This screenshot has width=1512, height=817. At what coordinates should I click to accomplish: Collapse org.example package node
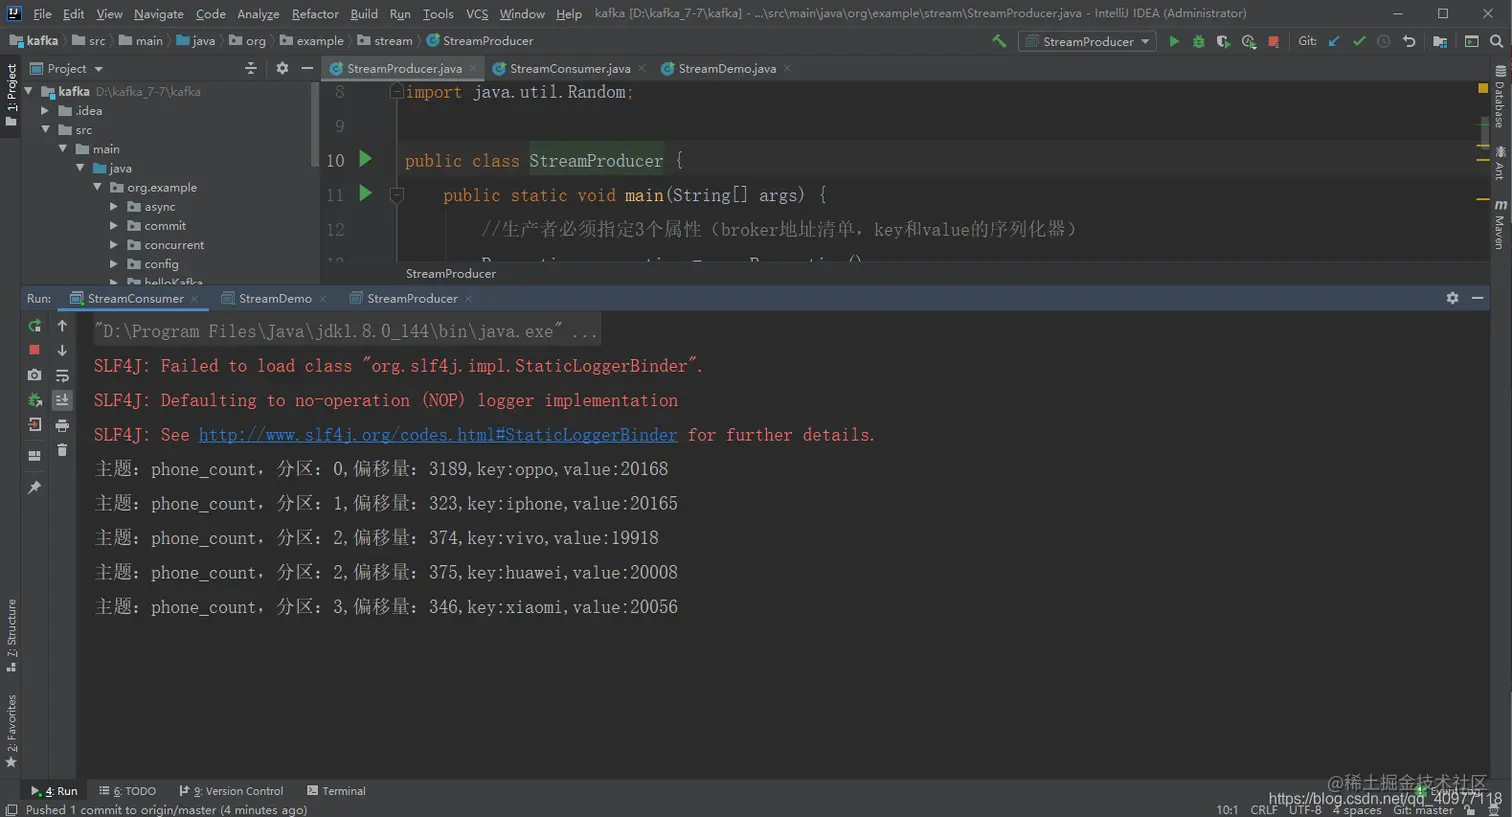click(97, 187)
